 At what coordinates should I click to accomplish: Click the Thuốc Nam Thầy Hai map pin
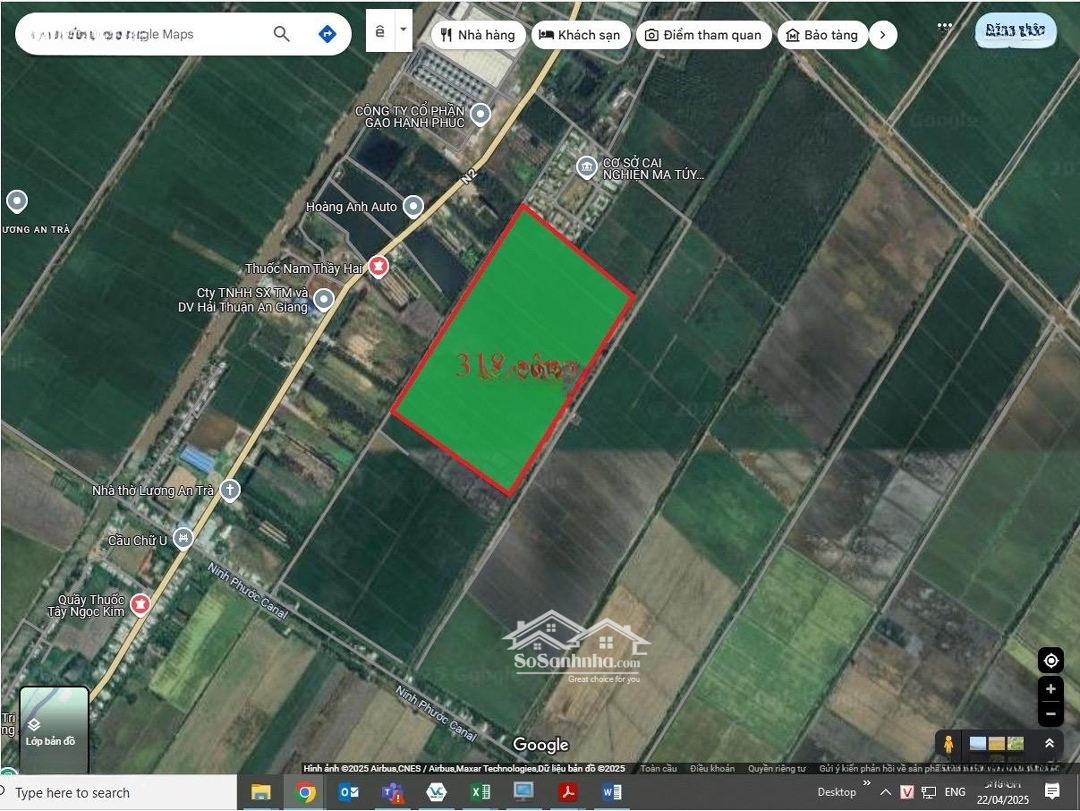[377, 267]
